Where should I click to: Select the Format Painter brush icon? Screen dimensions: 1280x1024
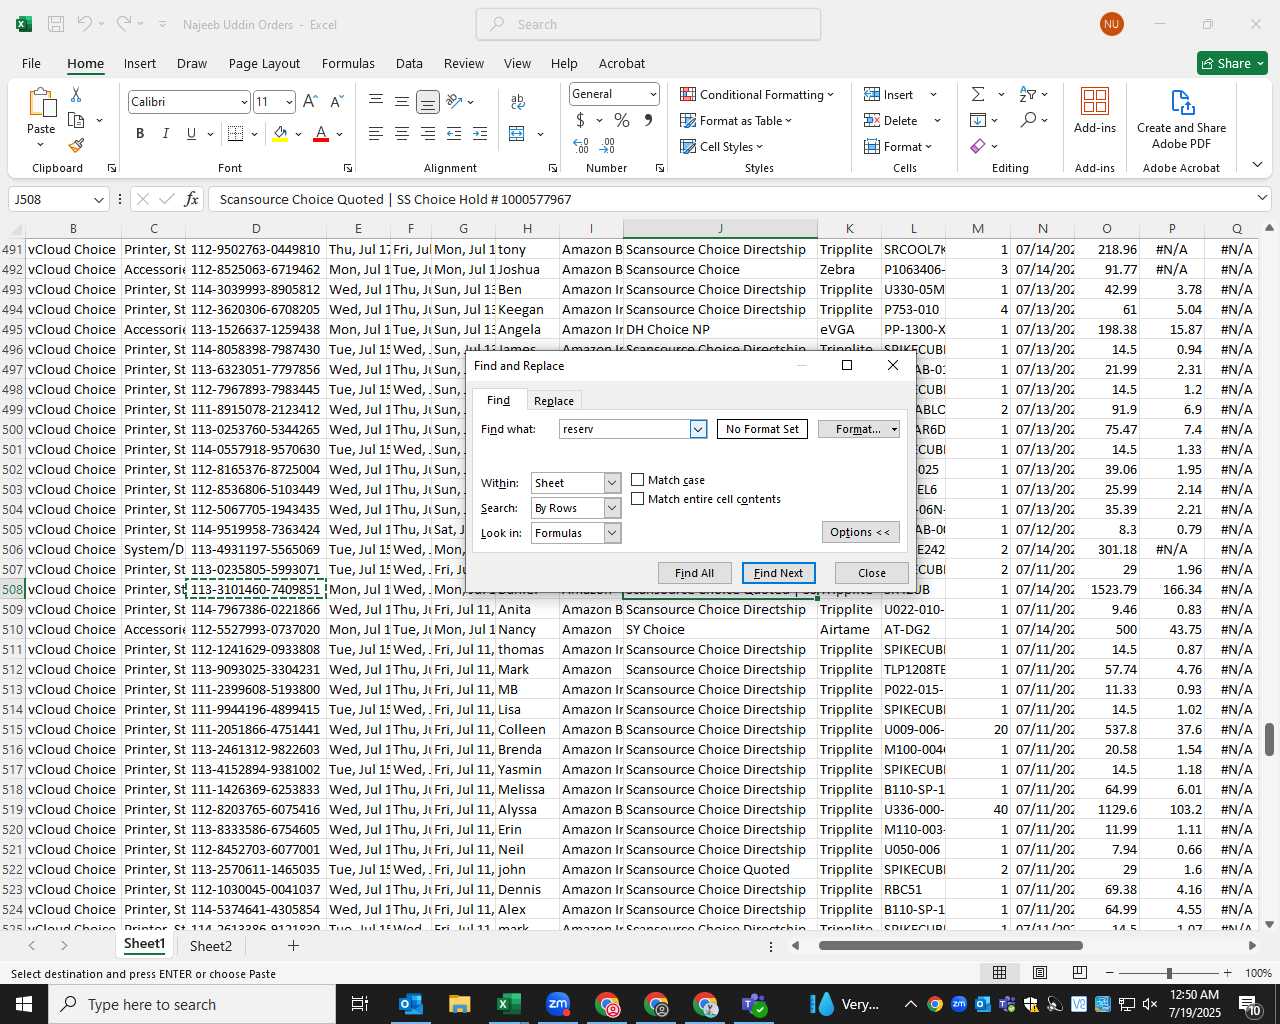76,145
